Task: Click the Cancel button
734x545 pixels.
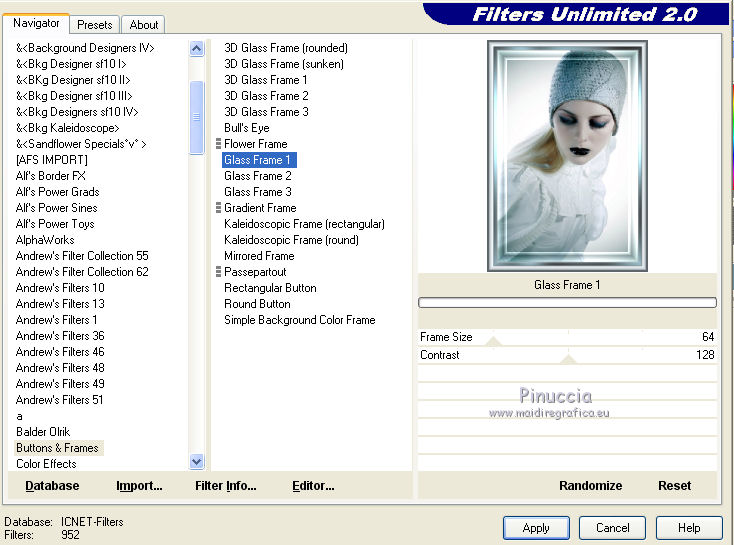Action: (612, 528)
